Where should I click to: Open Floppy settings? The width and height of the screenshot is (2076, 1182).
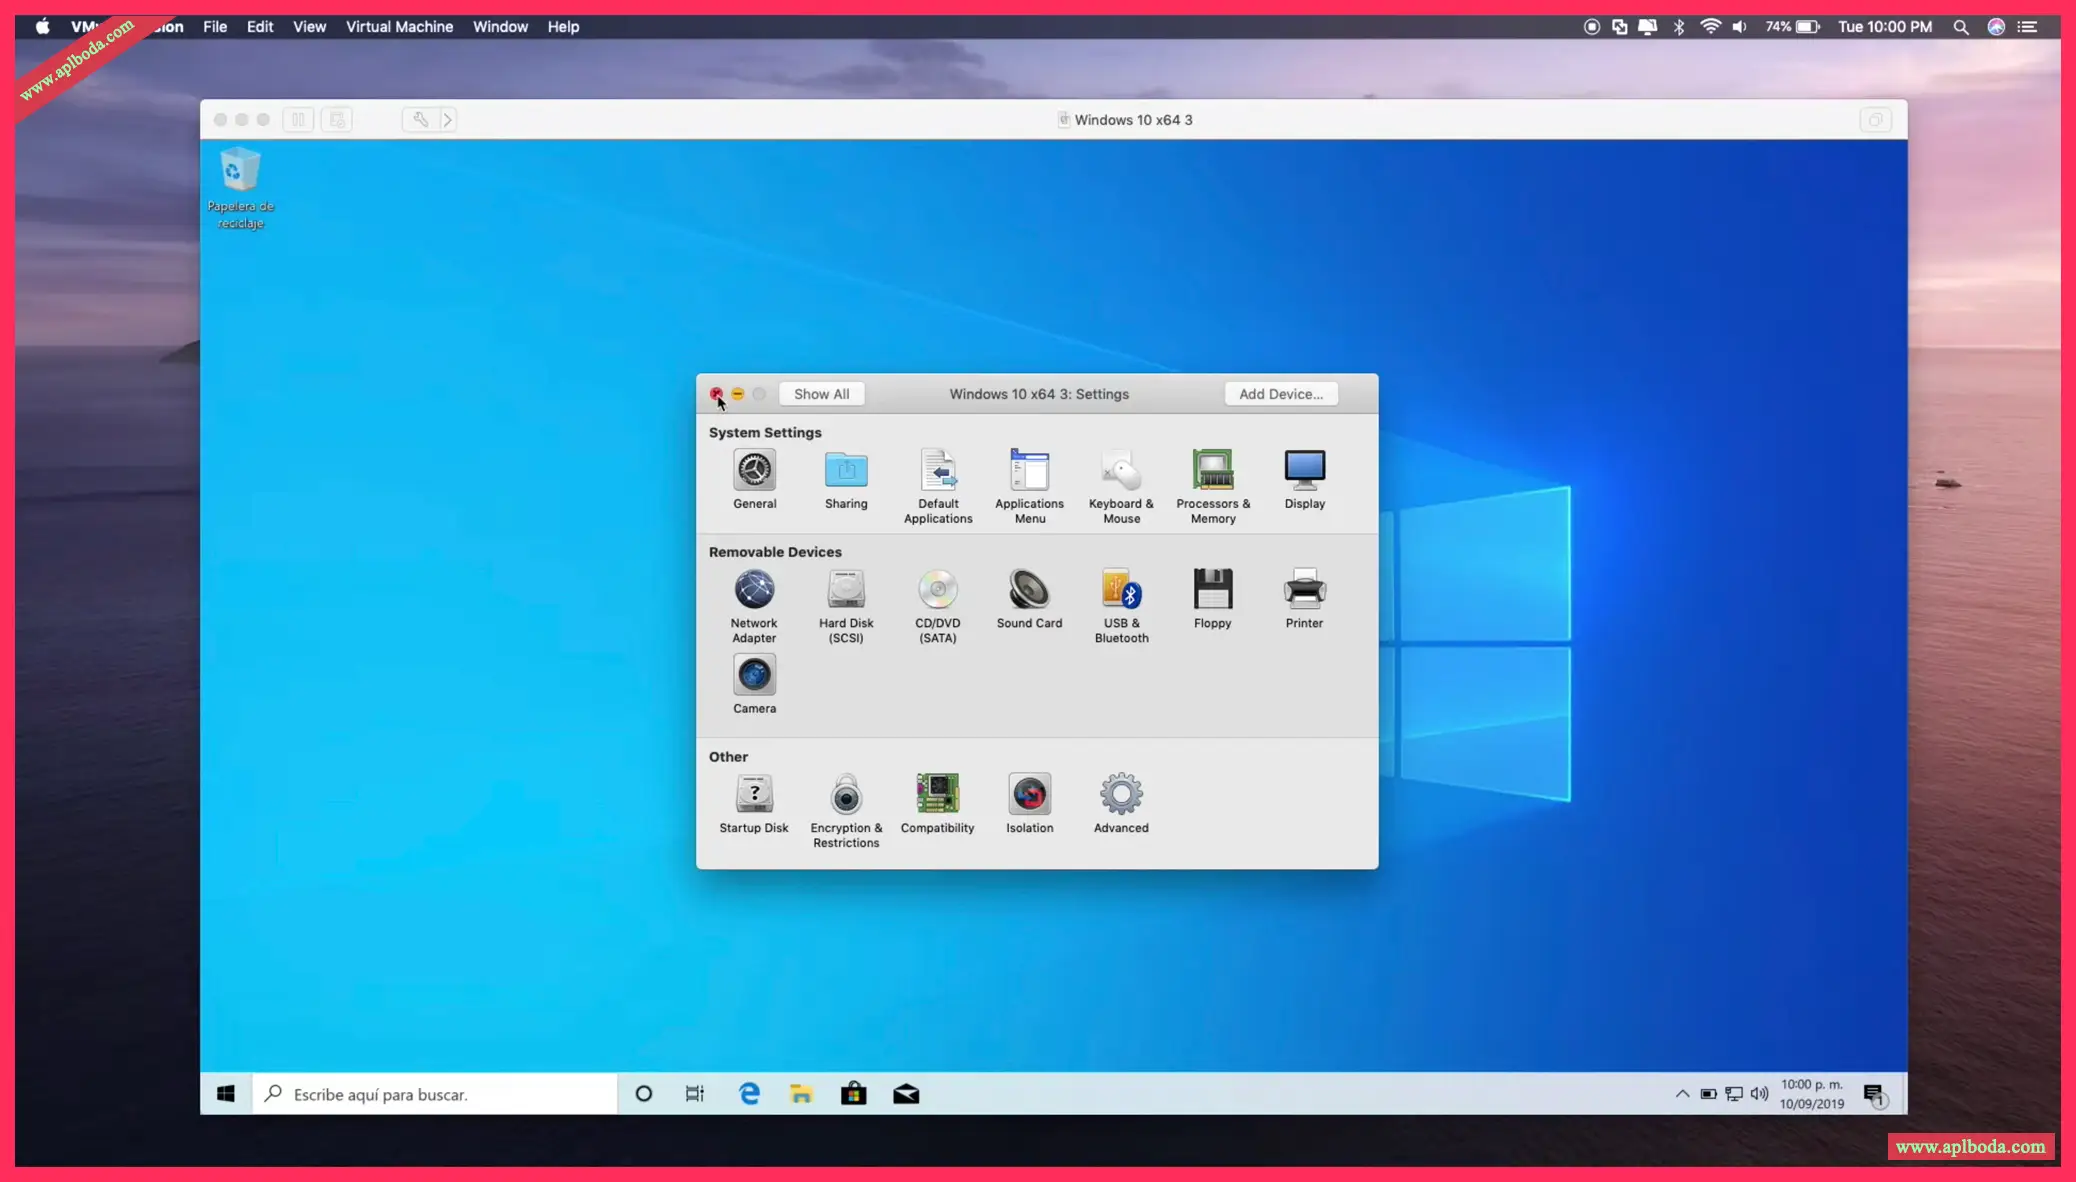pyautogui.click(x=1213, y=599)
